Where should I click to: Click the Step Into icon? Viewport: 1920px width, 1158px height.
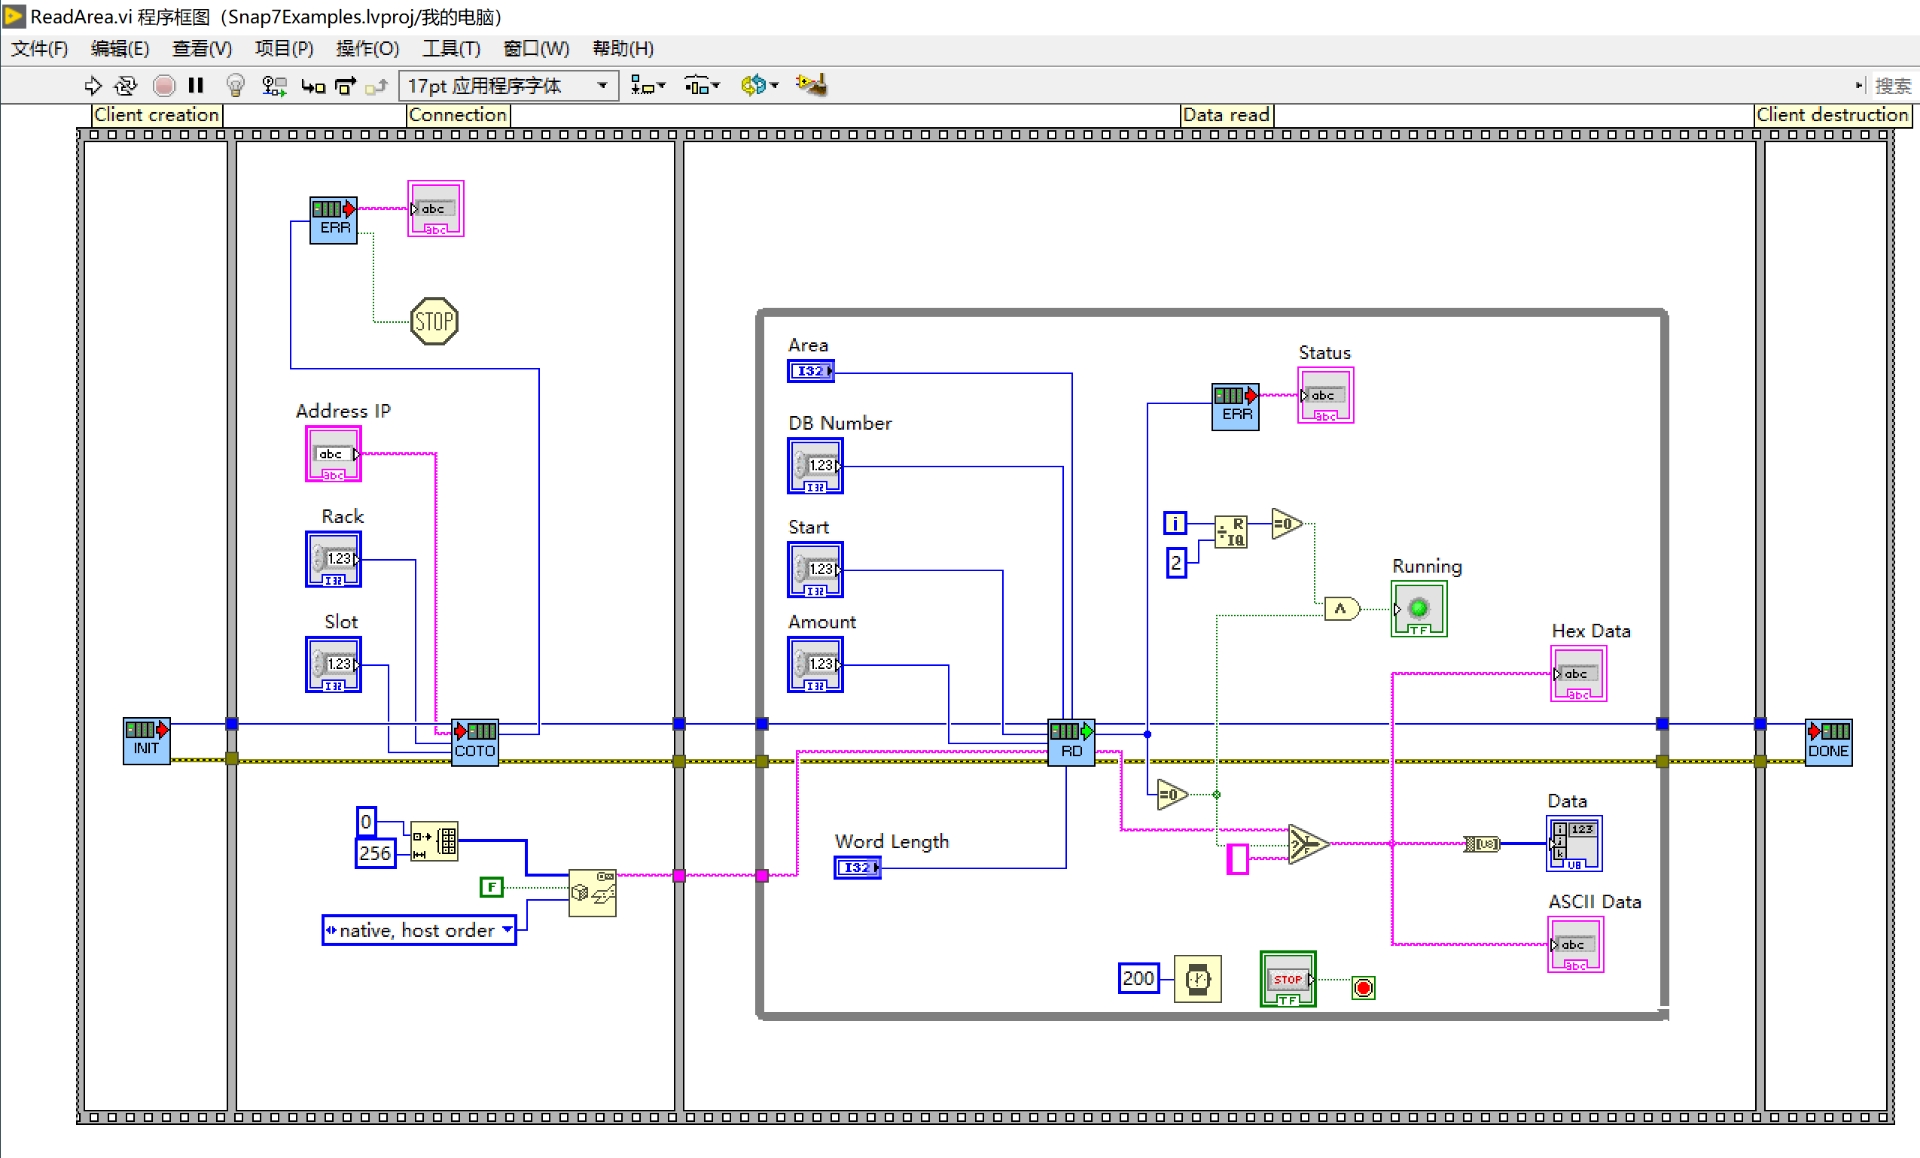pos(312,86)
